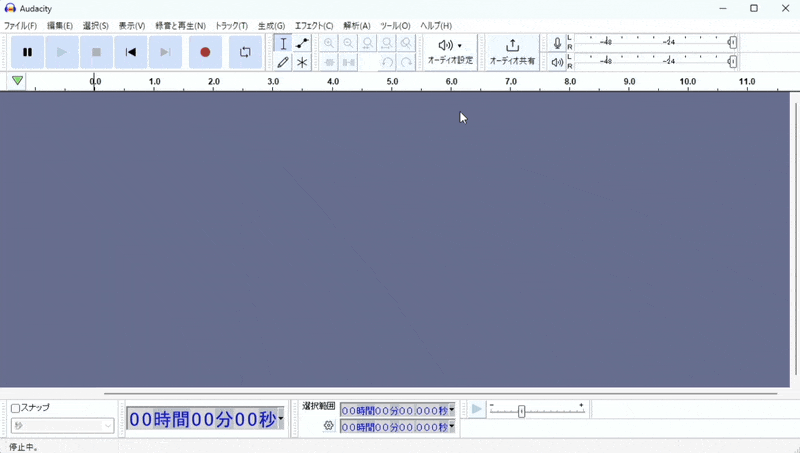Click the upper selection start time field

coord(394,411)
